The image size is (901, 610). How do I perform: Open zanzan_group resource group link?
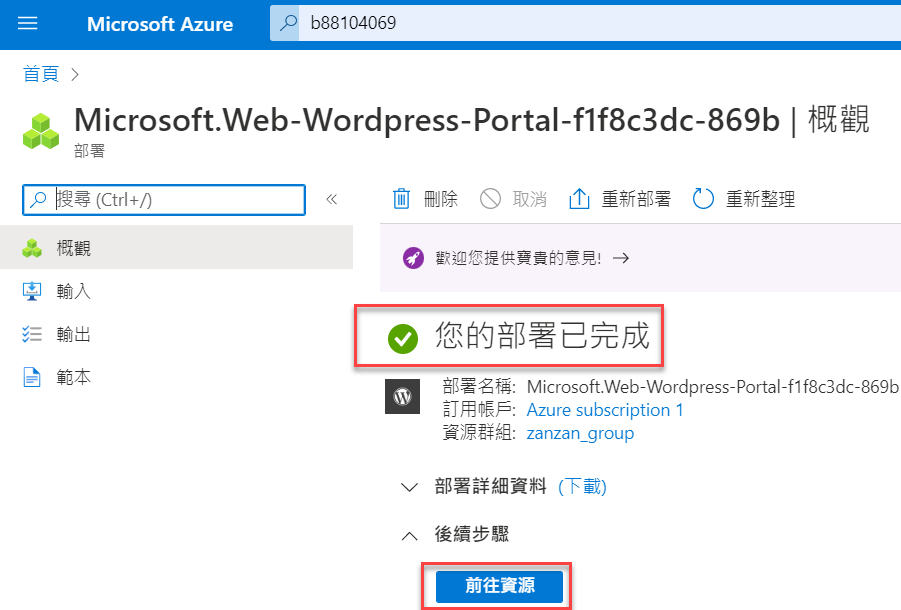(x=580, y=433)
